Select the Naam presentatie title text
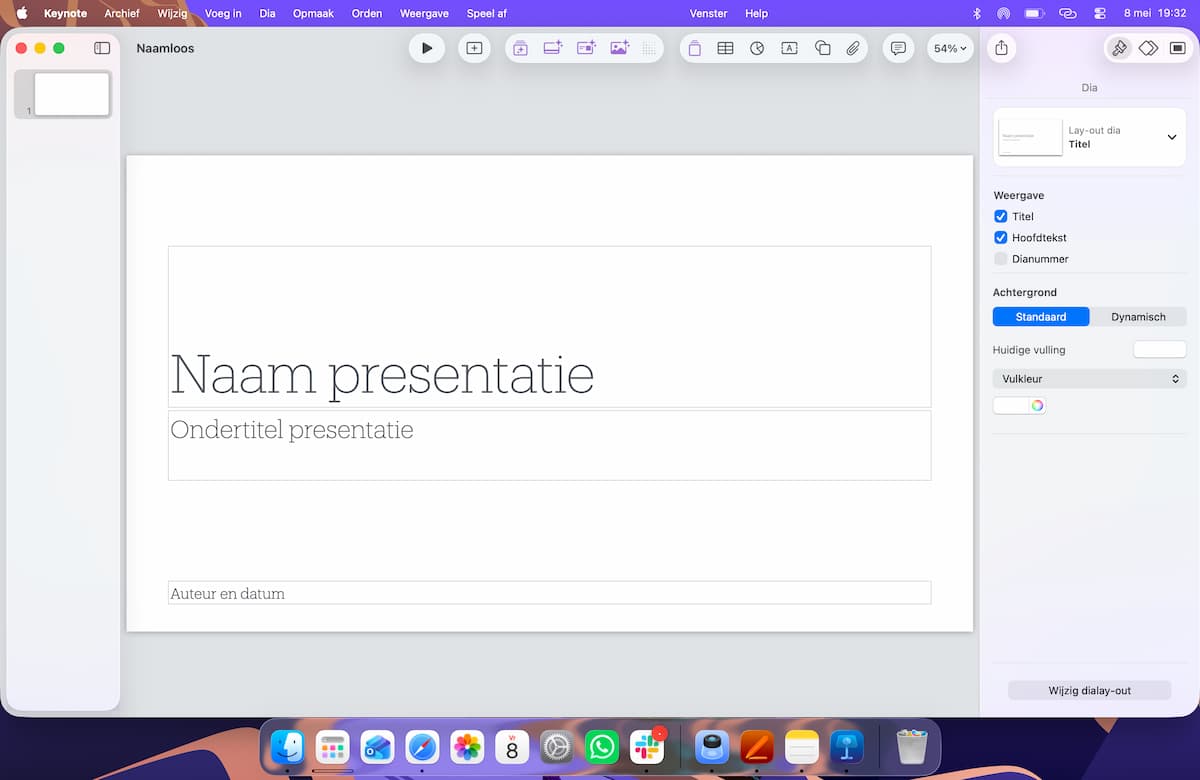The height and width of the screenshot is (780, 1200). (382, 375)
